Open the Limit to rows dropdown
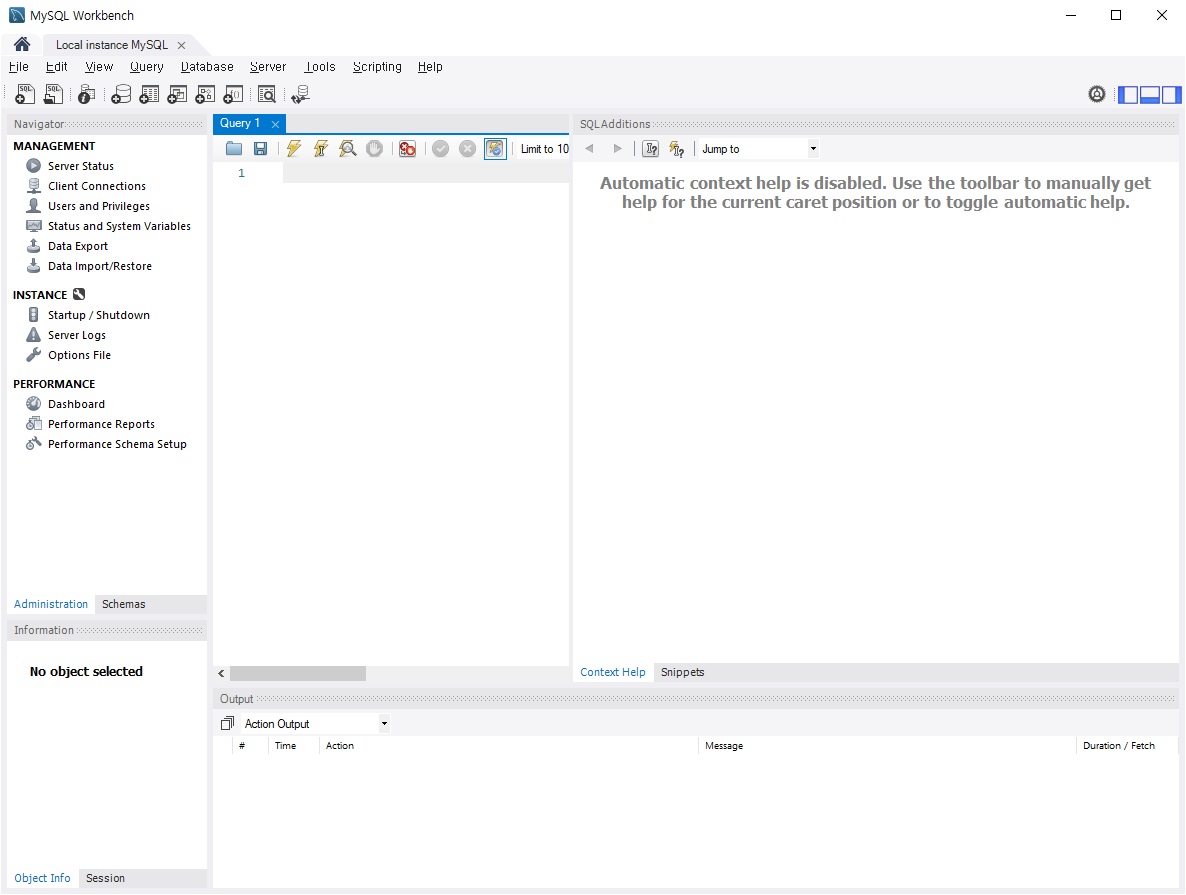This screenshot has height=895, width=1186. [x=544, y=149]
